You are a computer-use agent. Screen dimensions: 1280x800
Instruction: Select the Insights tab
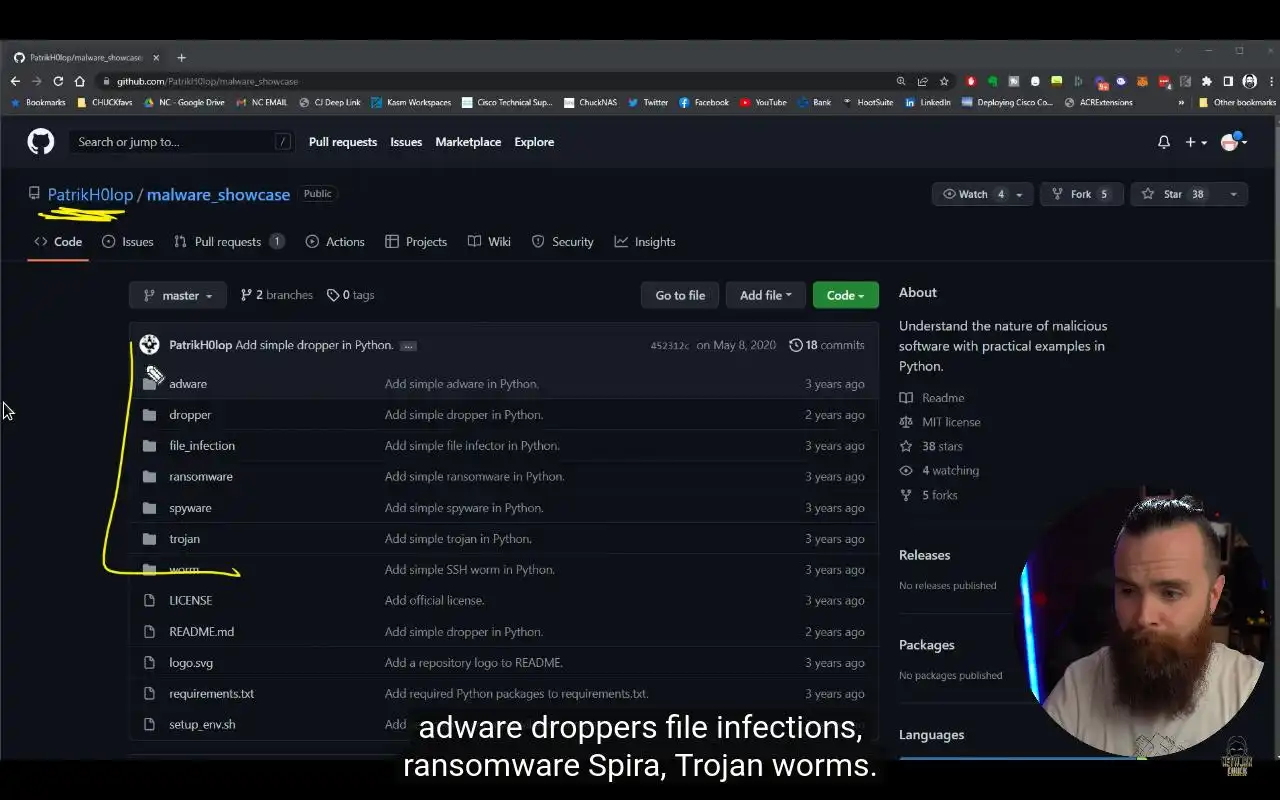(x=645, y=242)
